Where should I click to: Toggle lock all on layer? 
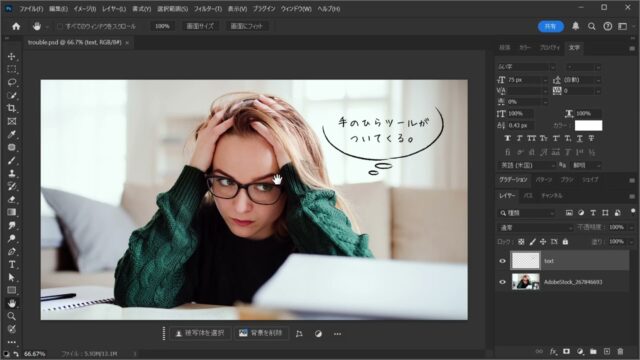pos(565,242)
